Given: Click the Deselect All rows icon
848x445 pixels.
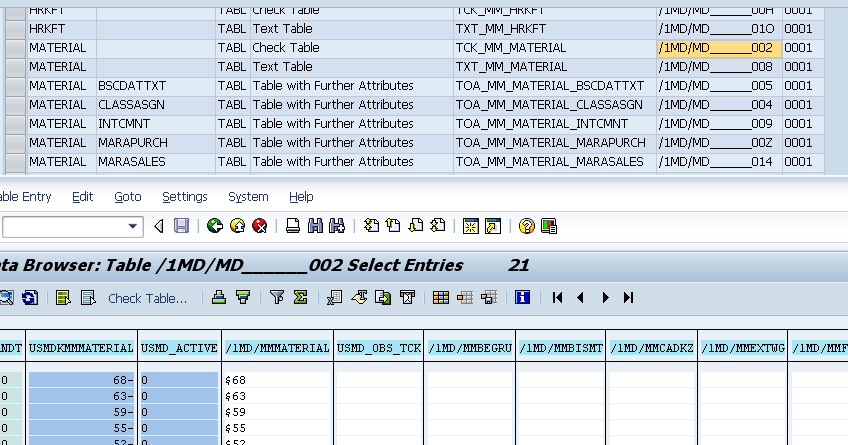Looking at the screenshot, I should 88,297.
